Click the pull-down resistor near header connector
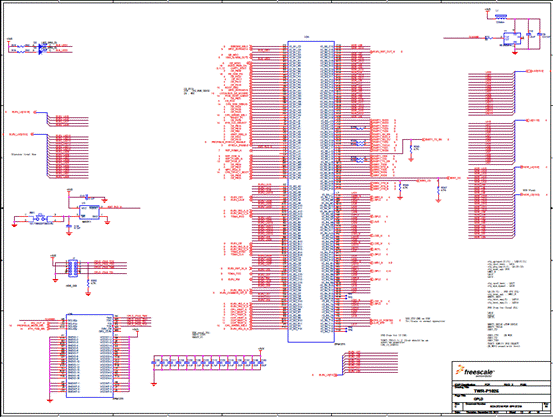Image resolution: width=553 pixels, height=417 pixels. pyautogui.click(x=88, y=282)
